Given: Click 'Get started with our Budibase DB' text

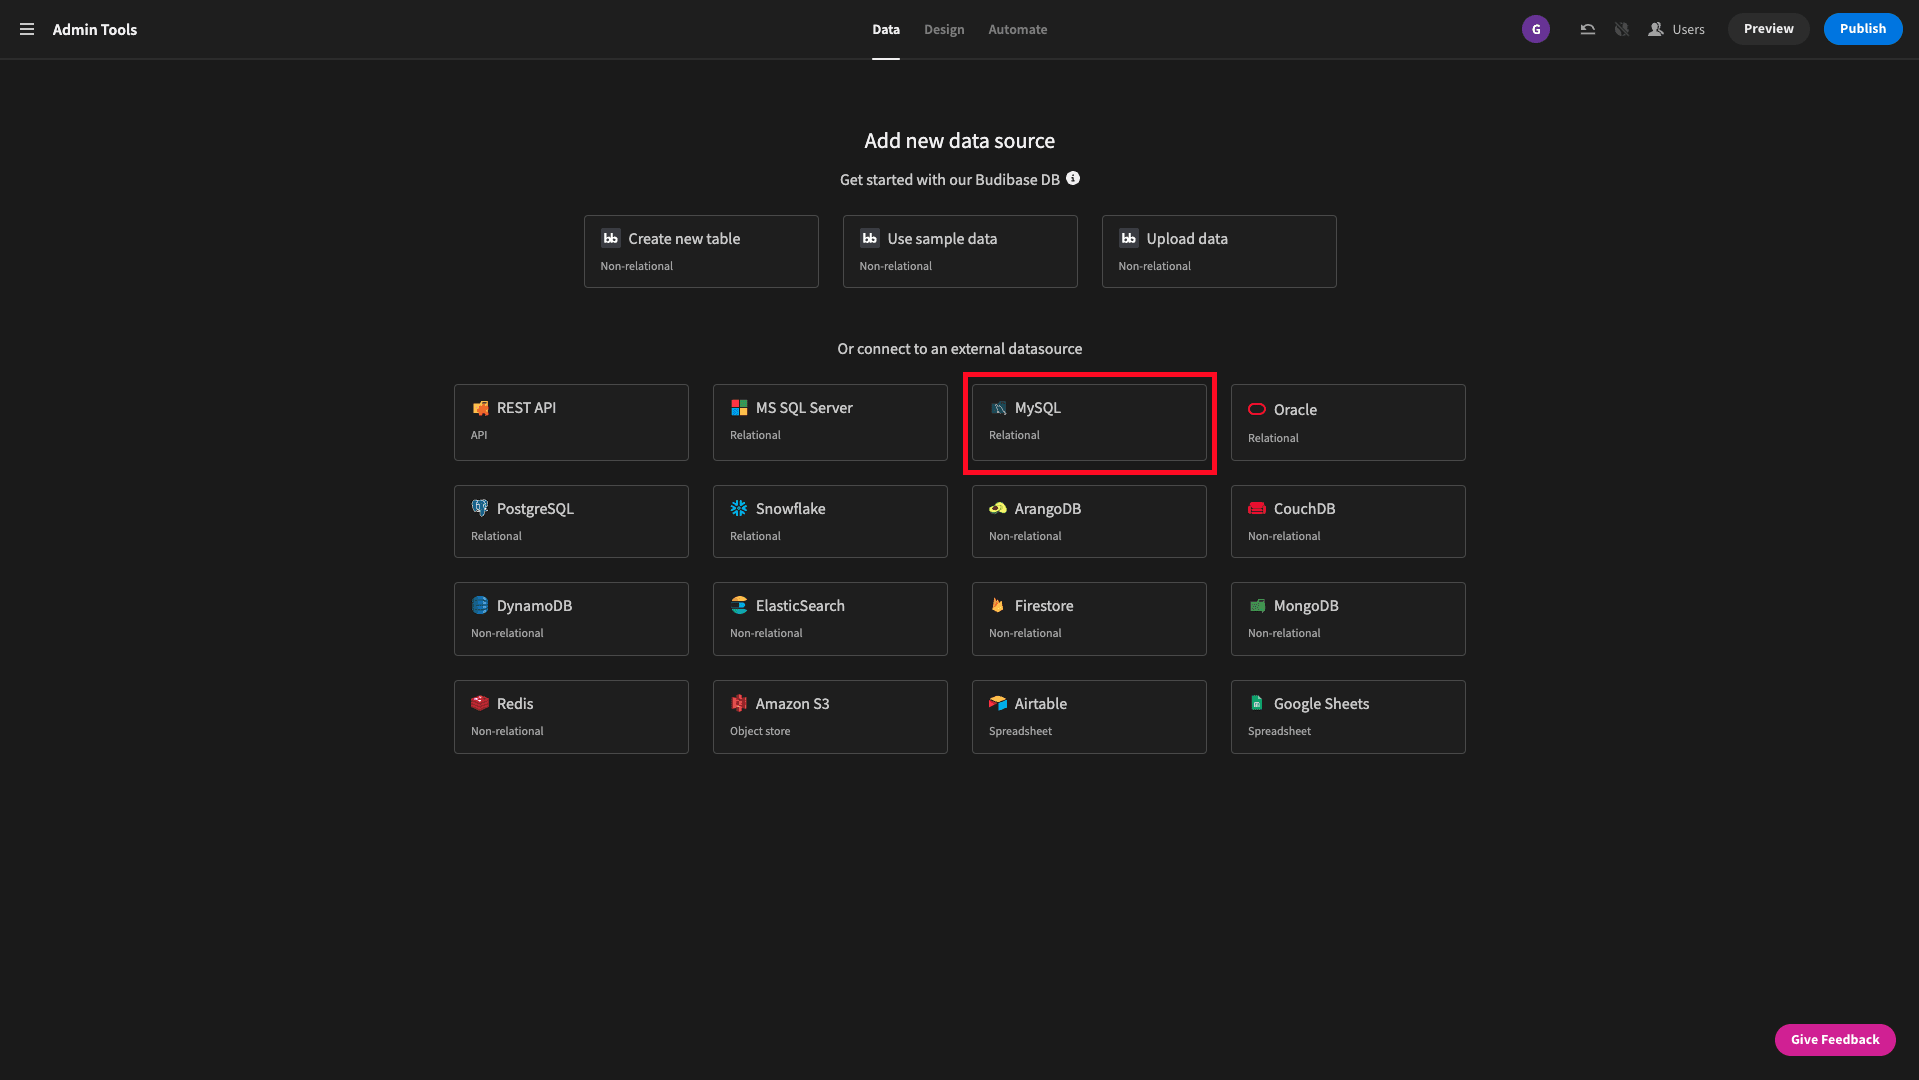Looking at the screenshot, I should tap(949, 180).
